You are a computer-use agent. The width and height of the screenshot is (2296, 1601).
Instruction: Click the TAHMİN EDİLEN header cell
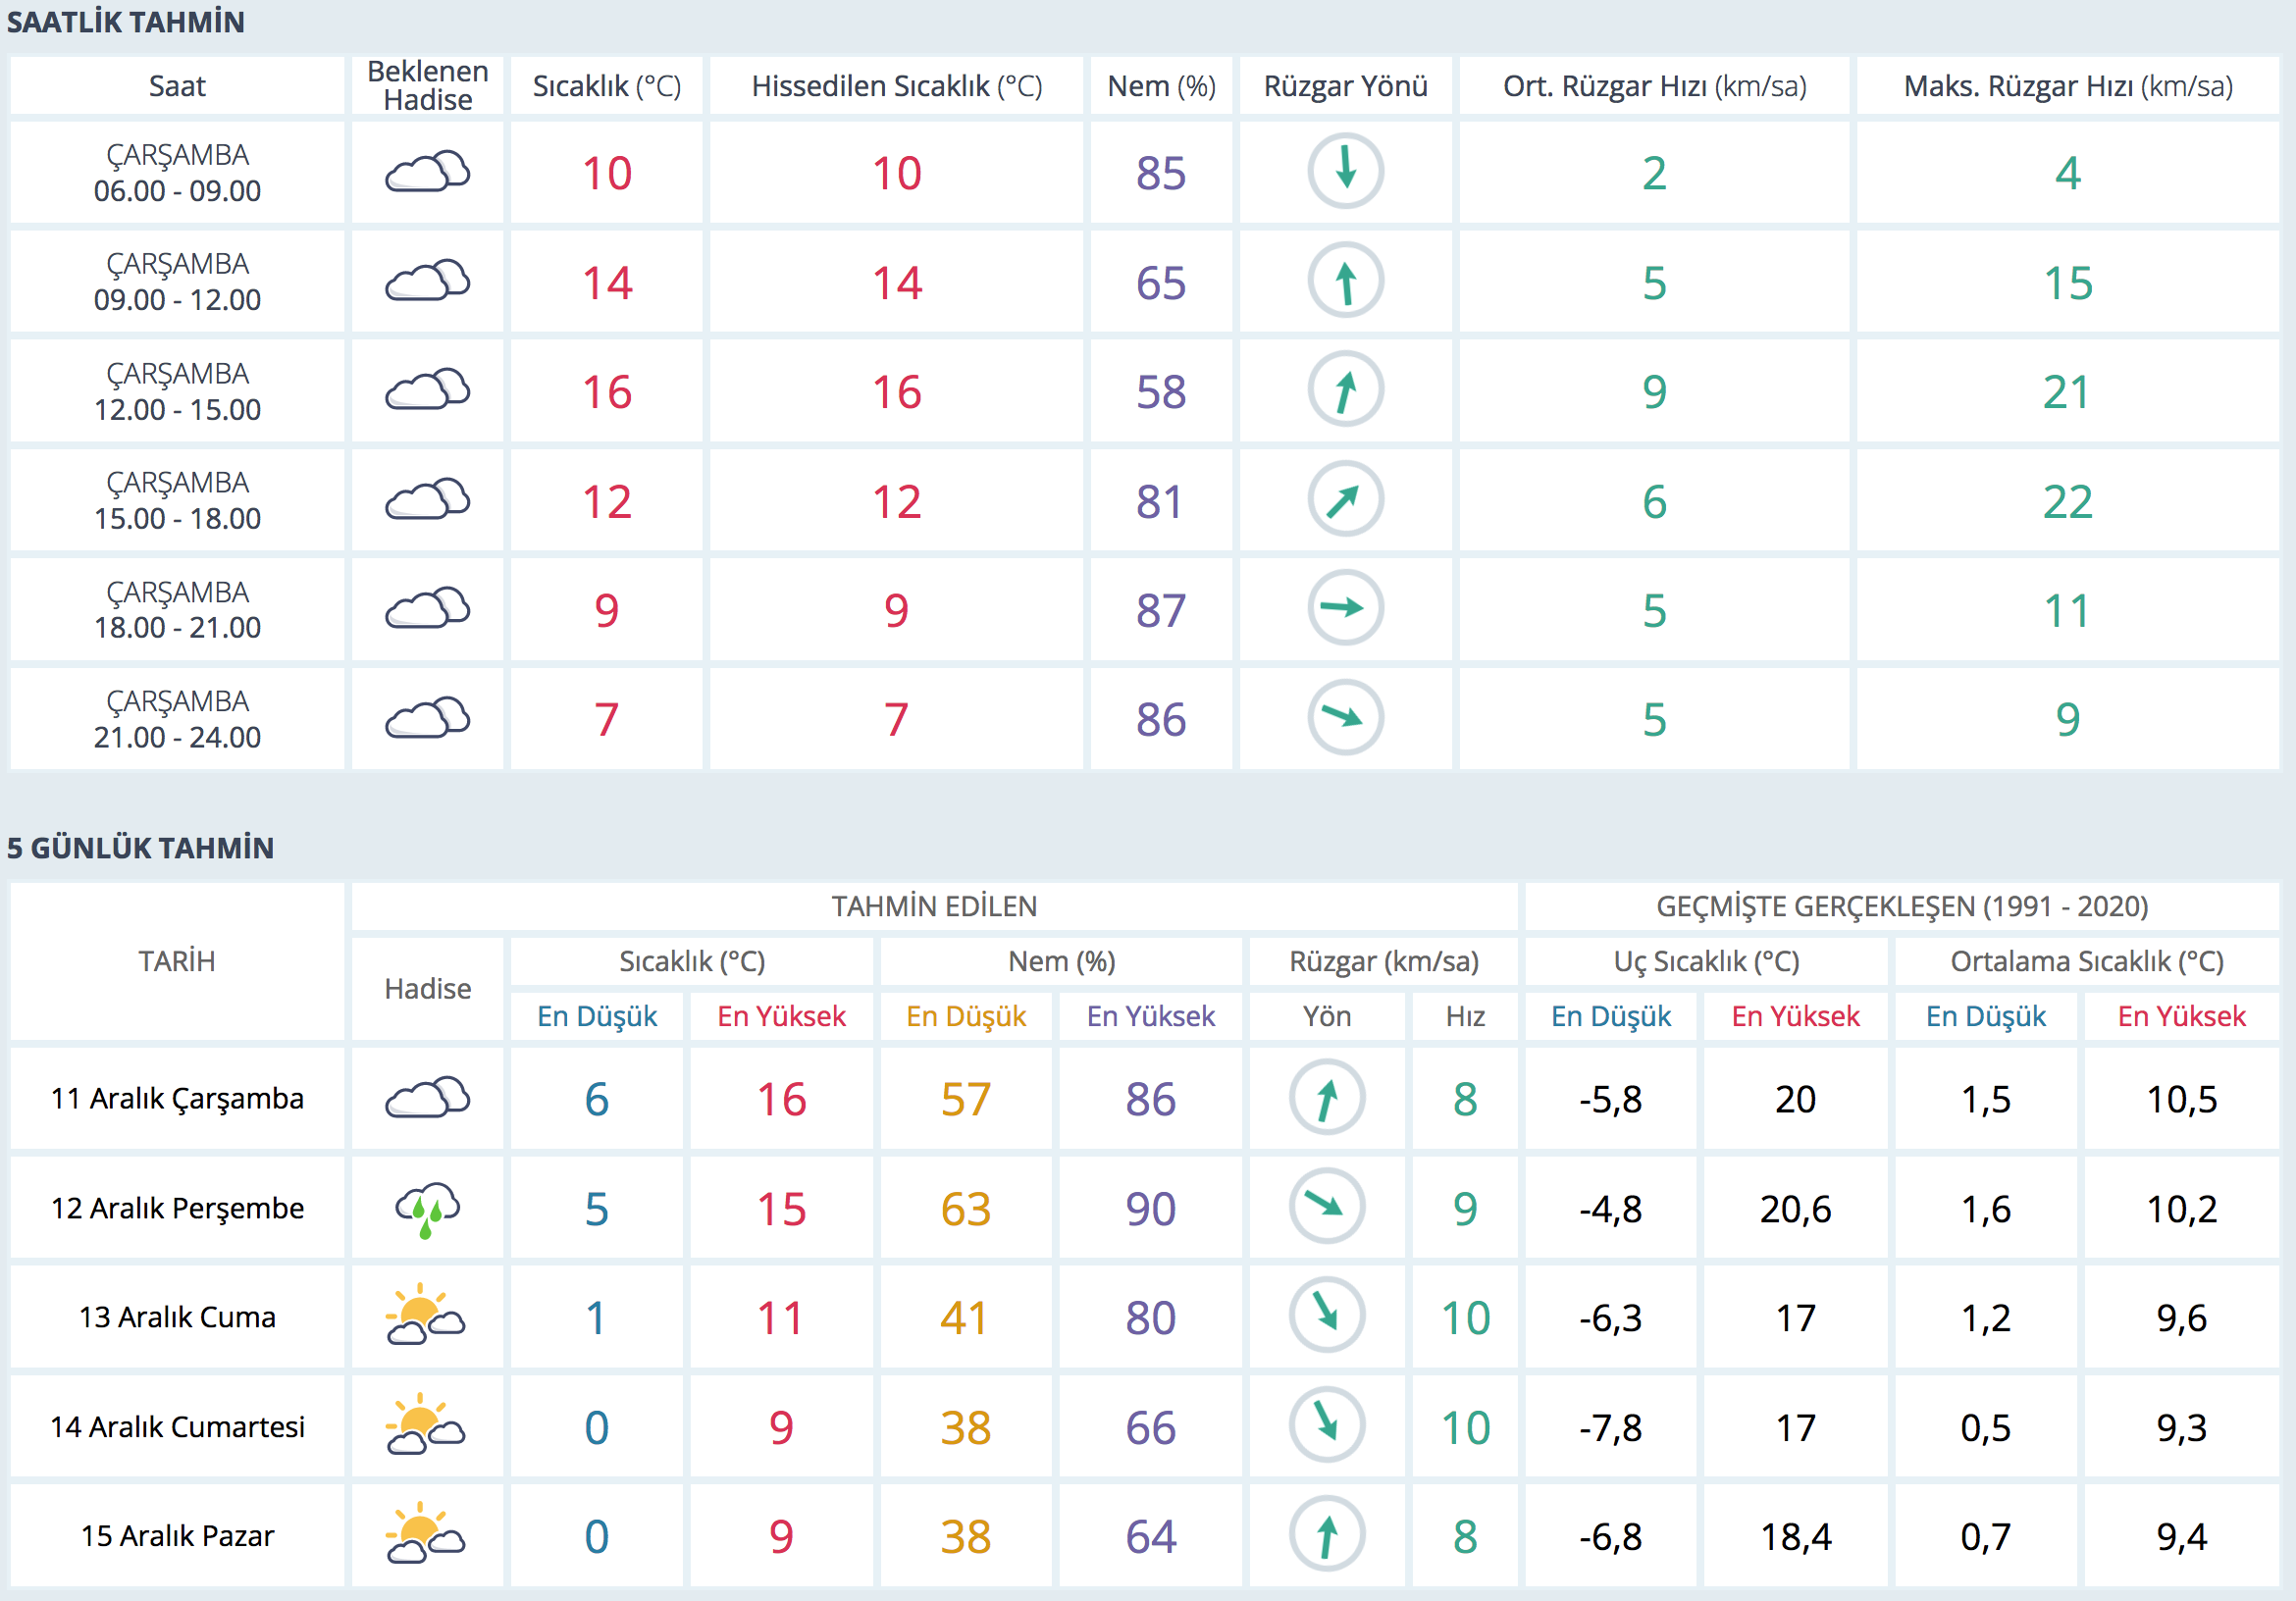(x=934, y=906)
